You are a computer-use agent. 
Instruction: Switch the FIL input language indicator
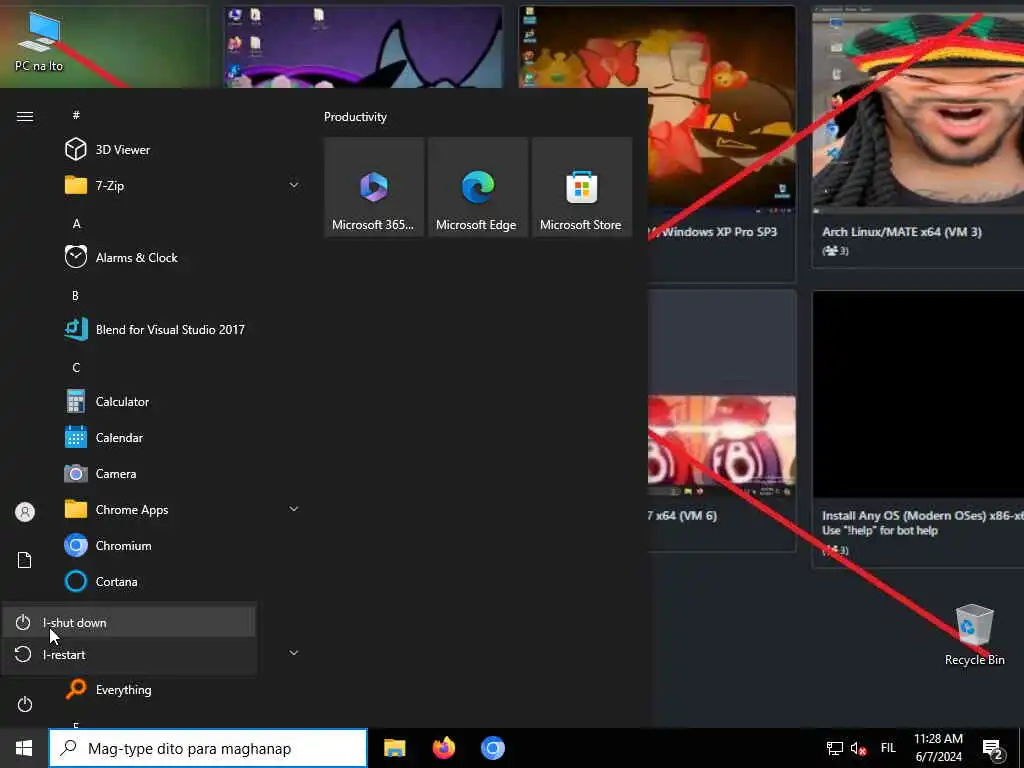(x=888, y=748)
